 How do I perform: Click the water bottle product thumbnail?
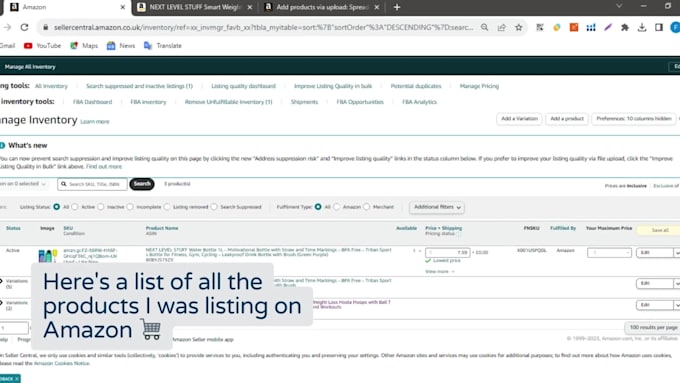(x=48, y=255)
